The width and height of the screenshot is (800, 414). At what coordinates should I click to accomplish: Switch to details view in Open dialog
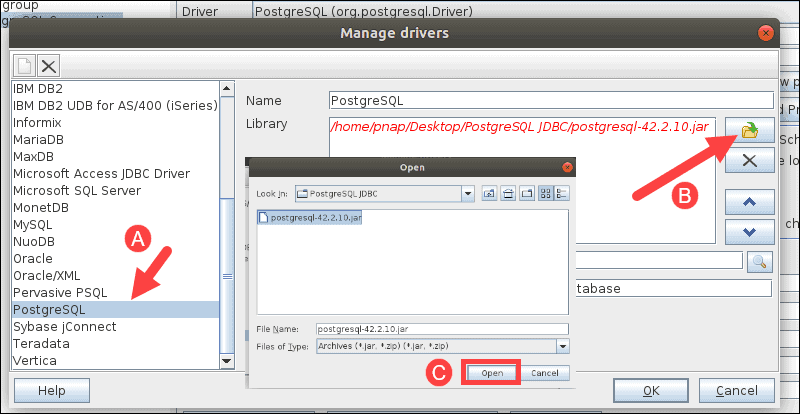(x=562, y=193)
